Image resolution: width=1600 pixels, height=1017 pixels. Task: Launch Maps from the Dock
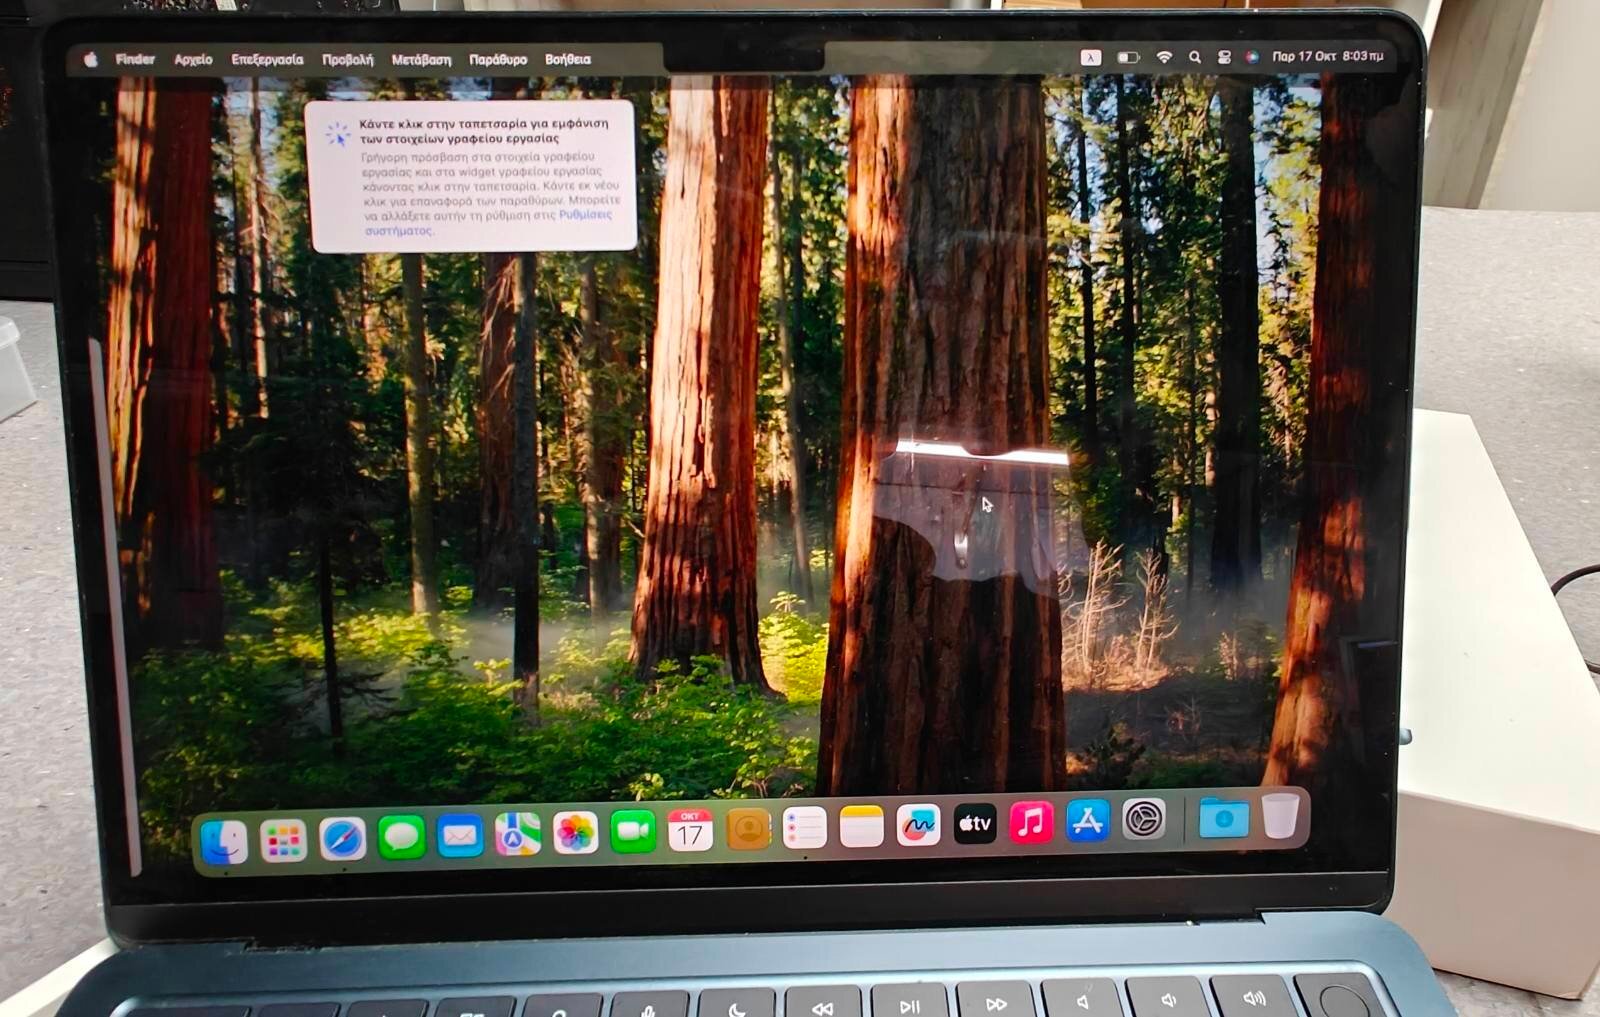pyautogui.click(x=518, y=833)
